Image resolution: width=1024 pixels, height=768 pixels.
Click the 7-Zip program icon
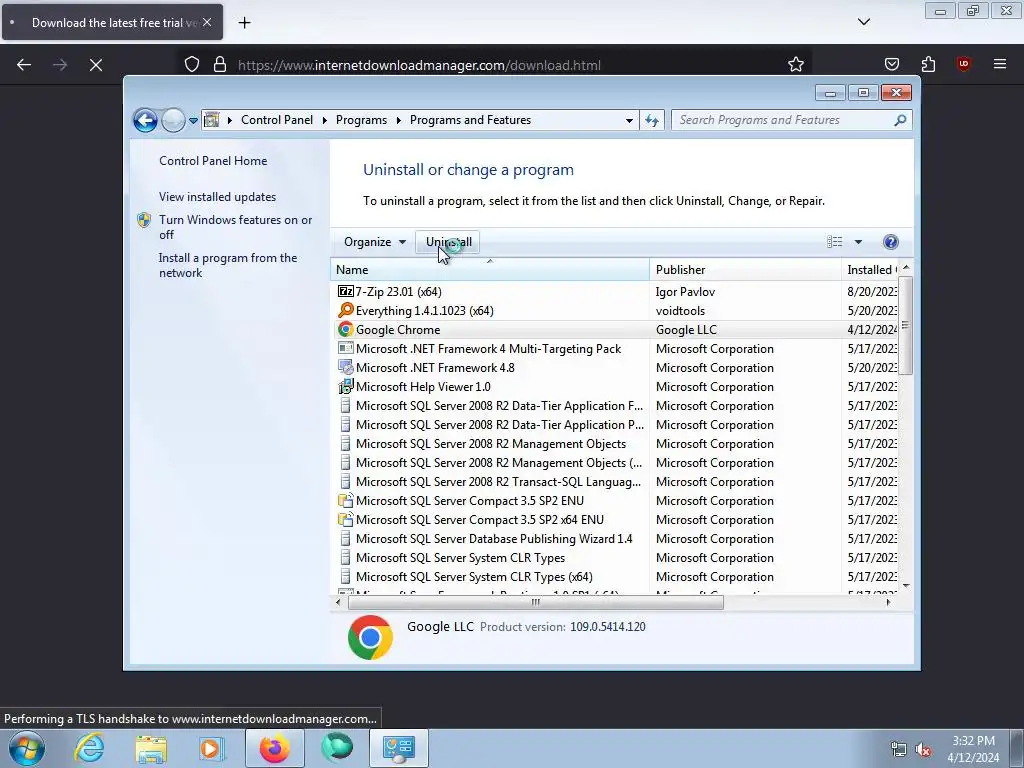coord(345,291)
